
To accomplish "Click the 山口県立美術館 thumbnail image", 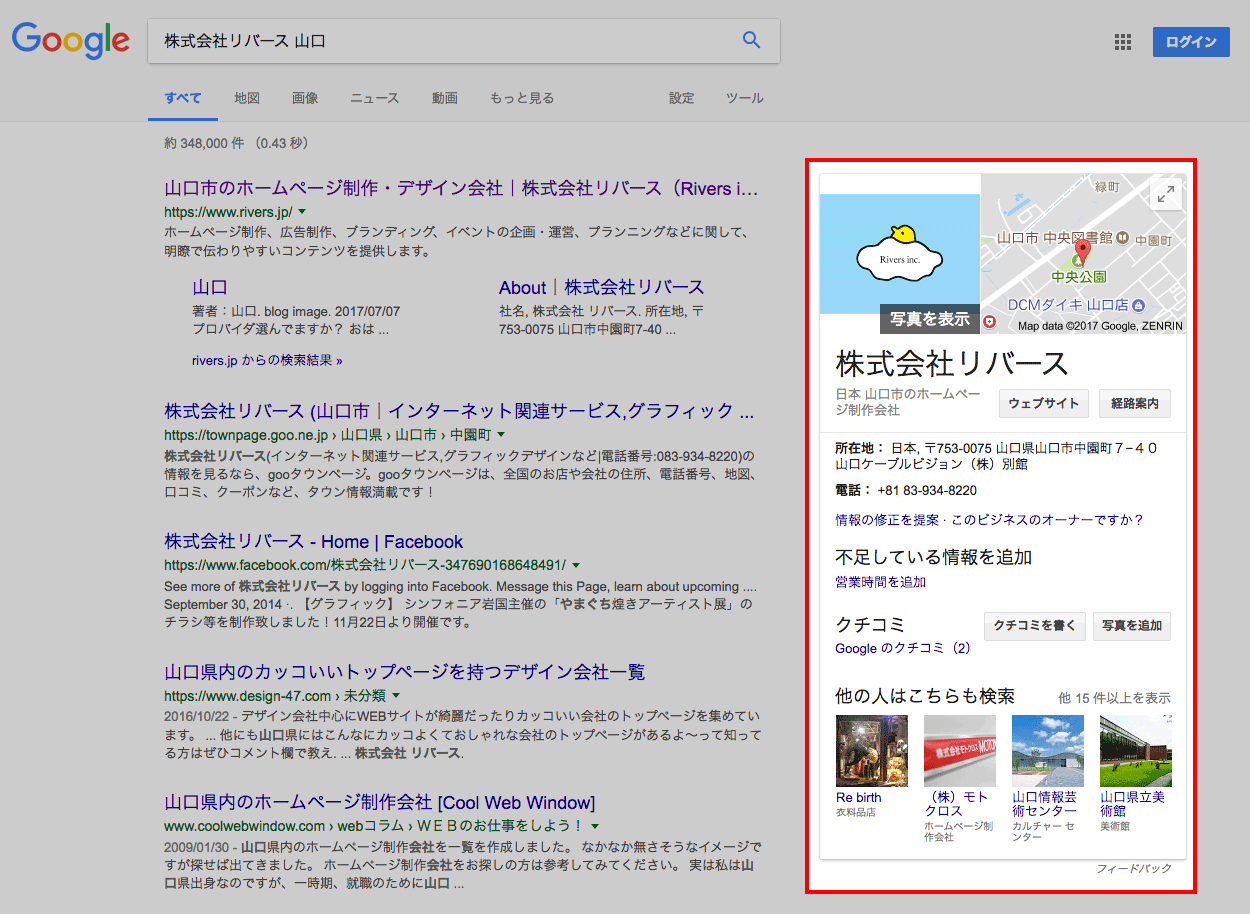I will pos(1136,751).
